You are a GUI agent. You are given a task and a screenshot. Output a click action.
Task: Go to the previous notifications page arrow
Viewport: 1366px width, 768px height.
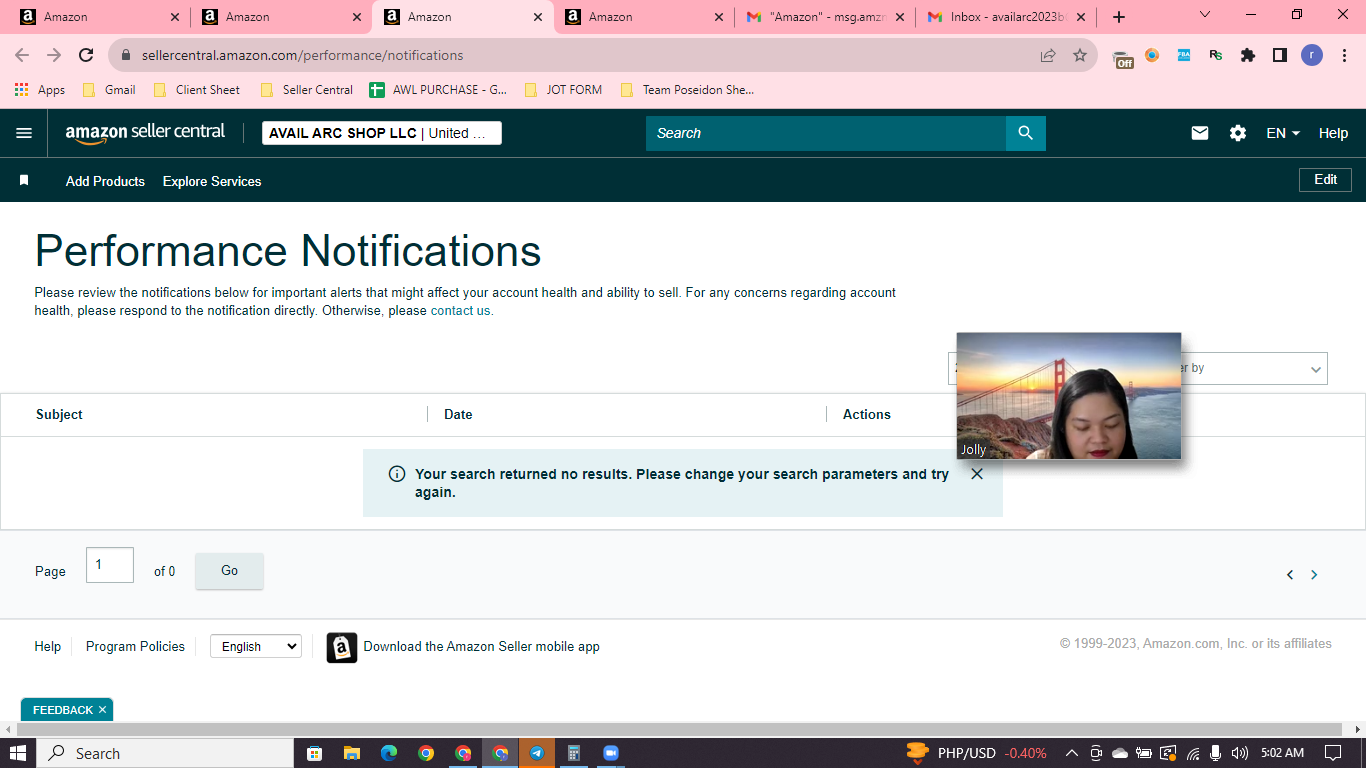click(1290, 575)
